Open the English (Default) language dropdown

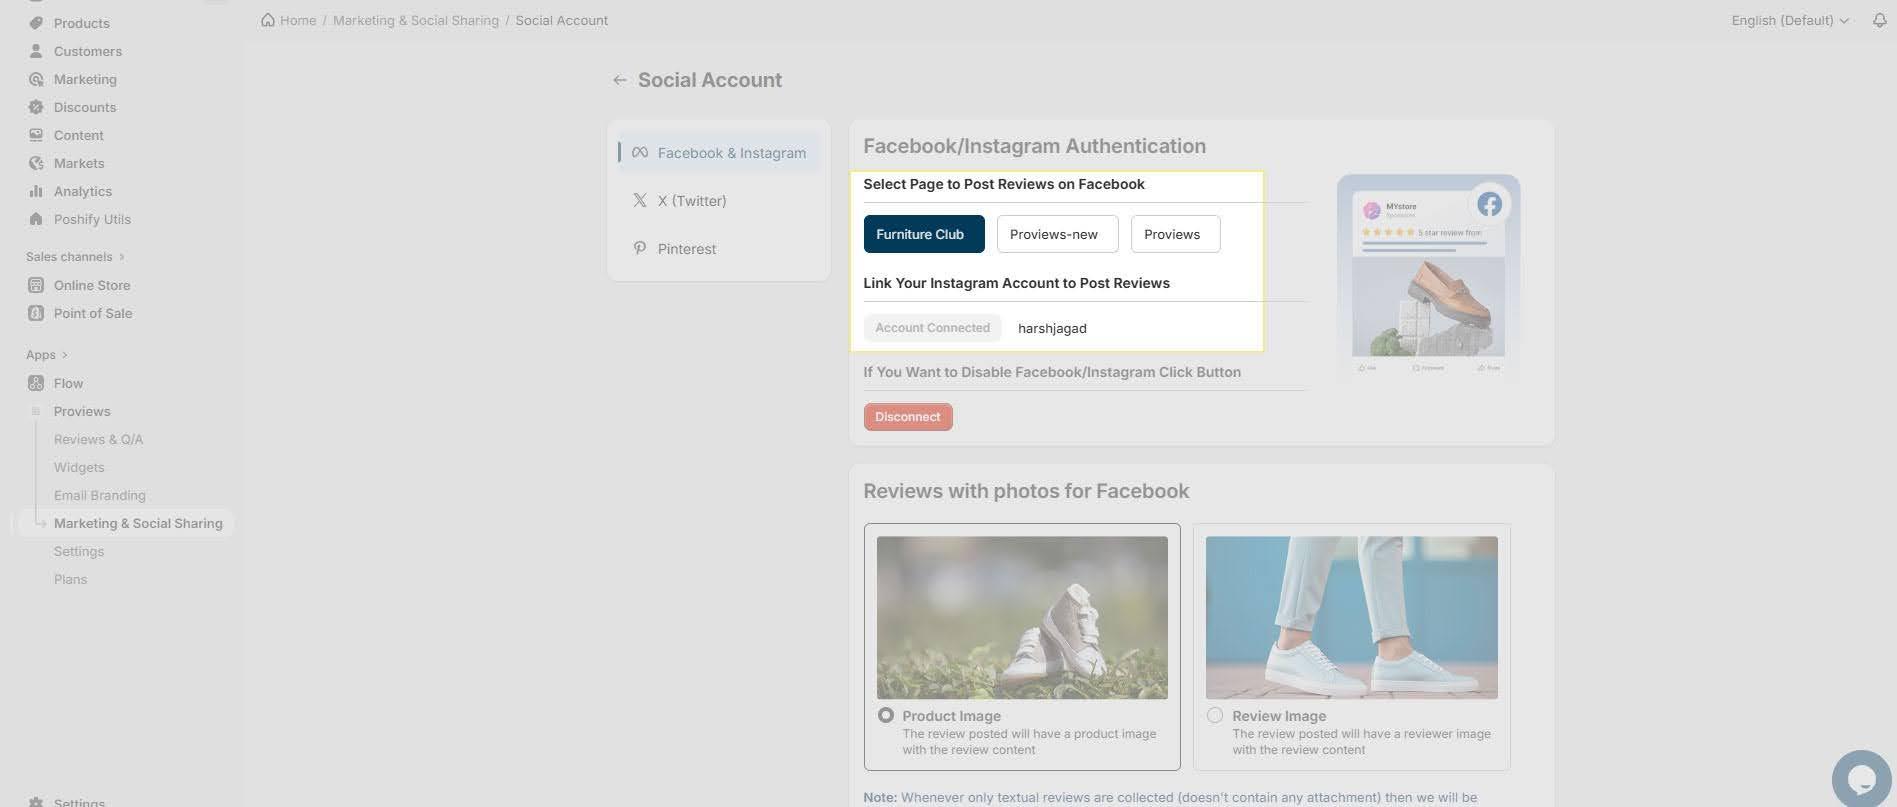point(1790,20)
